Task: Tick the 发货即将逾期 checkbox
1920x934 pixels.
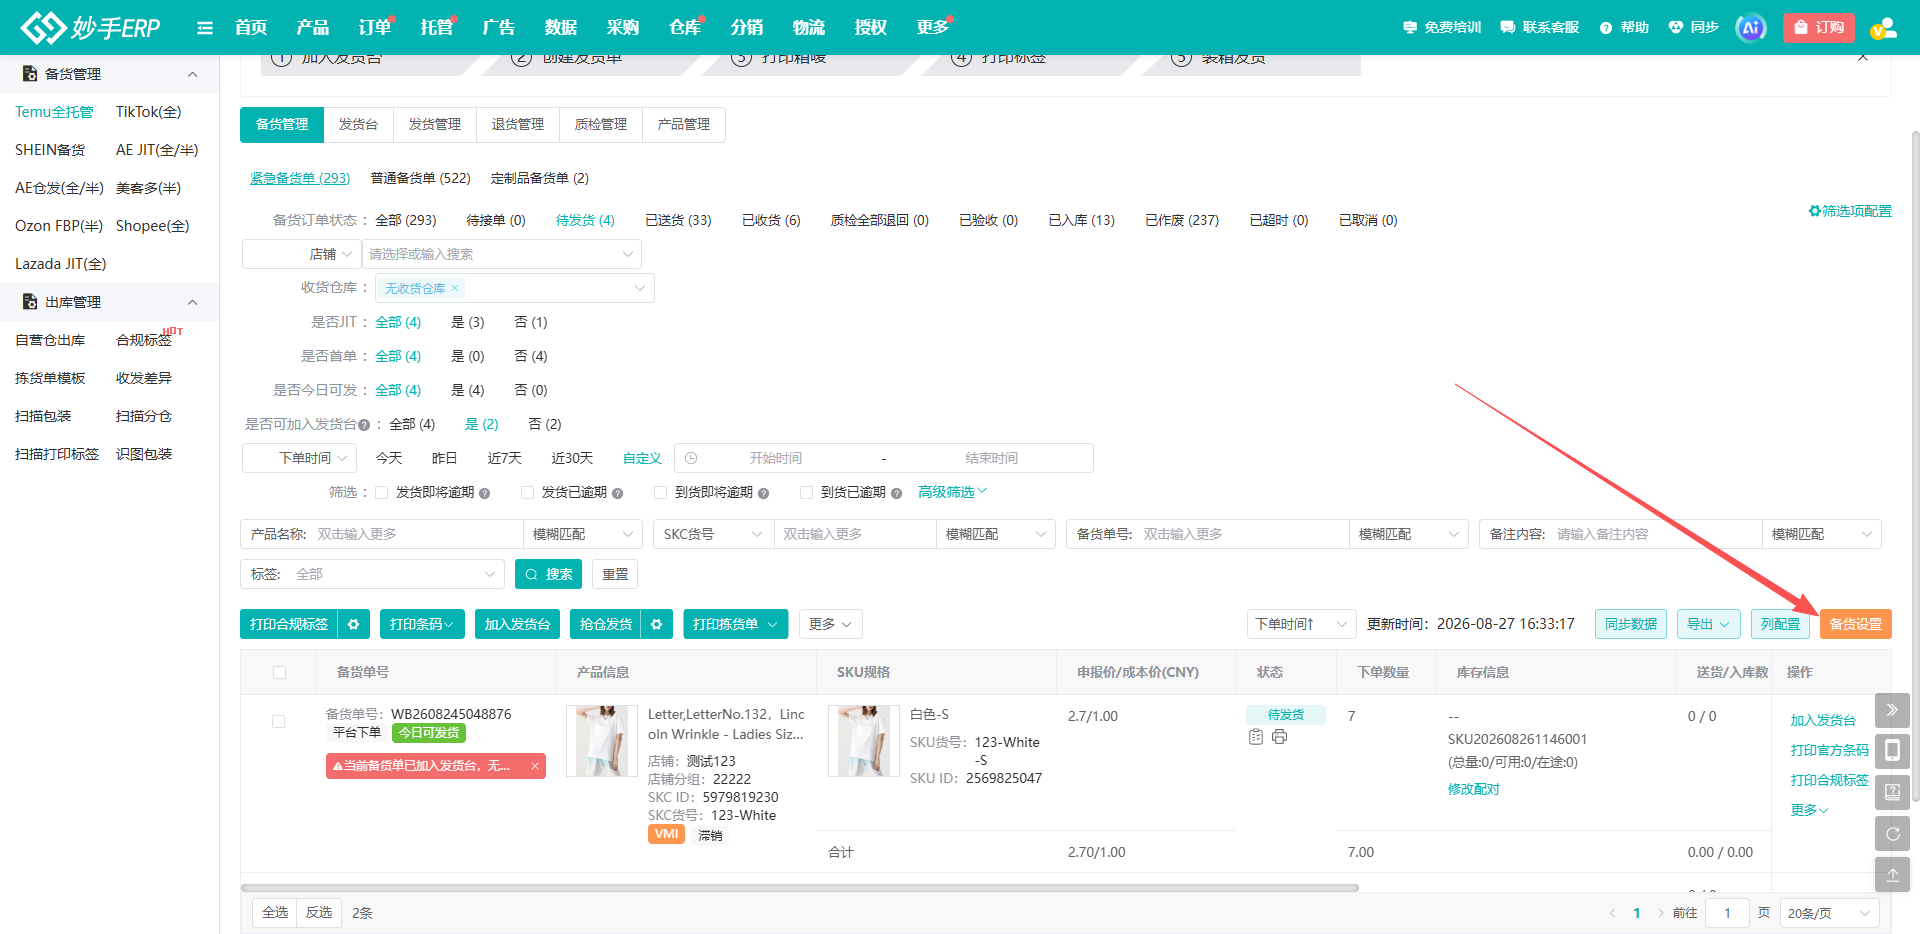Action: (x=381, y=492)
